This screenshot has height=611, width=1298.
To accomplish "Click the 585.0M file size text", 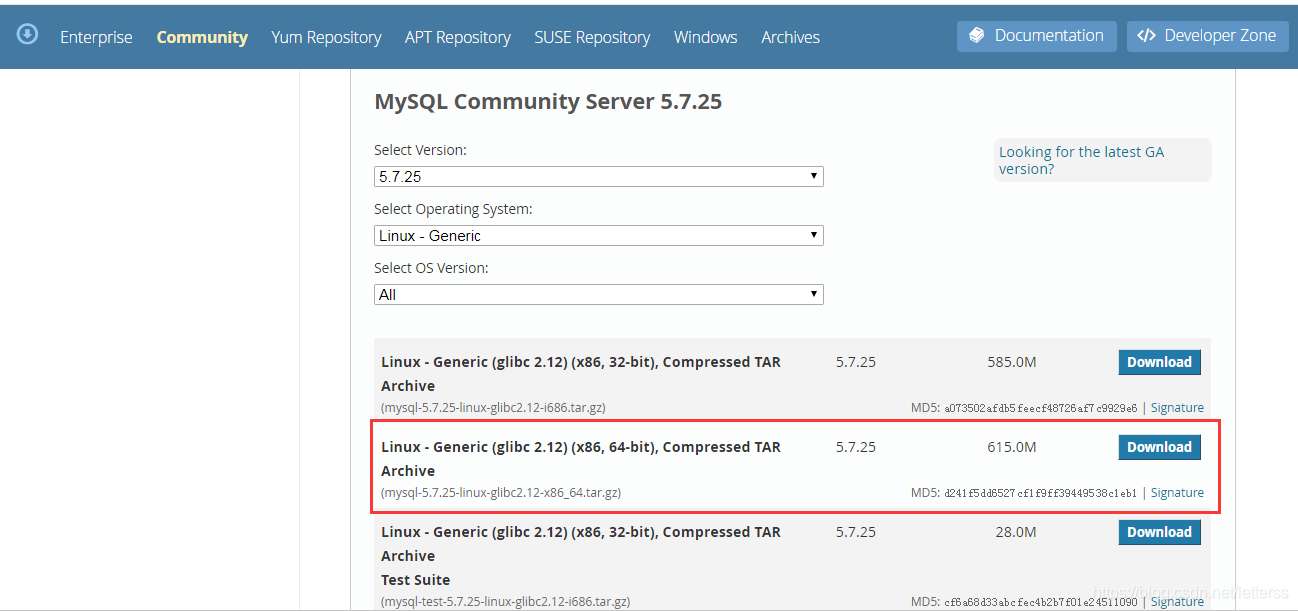I will coord(1012,362).
